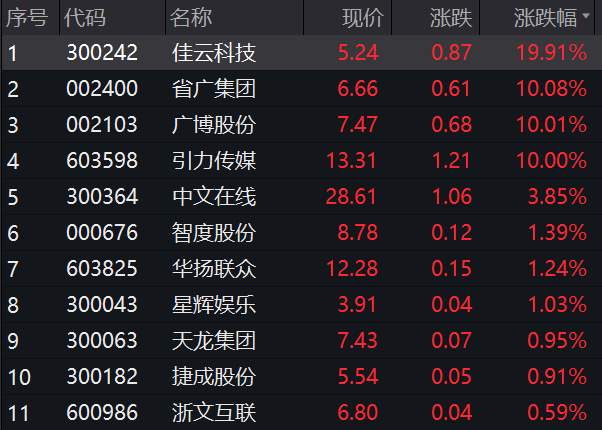Select stock name 省广集团
This screenshot has height=430, width=602.
[x=214, y=89]
